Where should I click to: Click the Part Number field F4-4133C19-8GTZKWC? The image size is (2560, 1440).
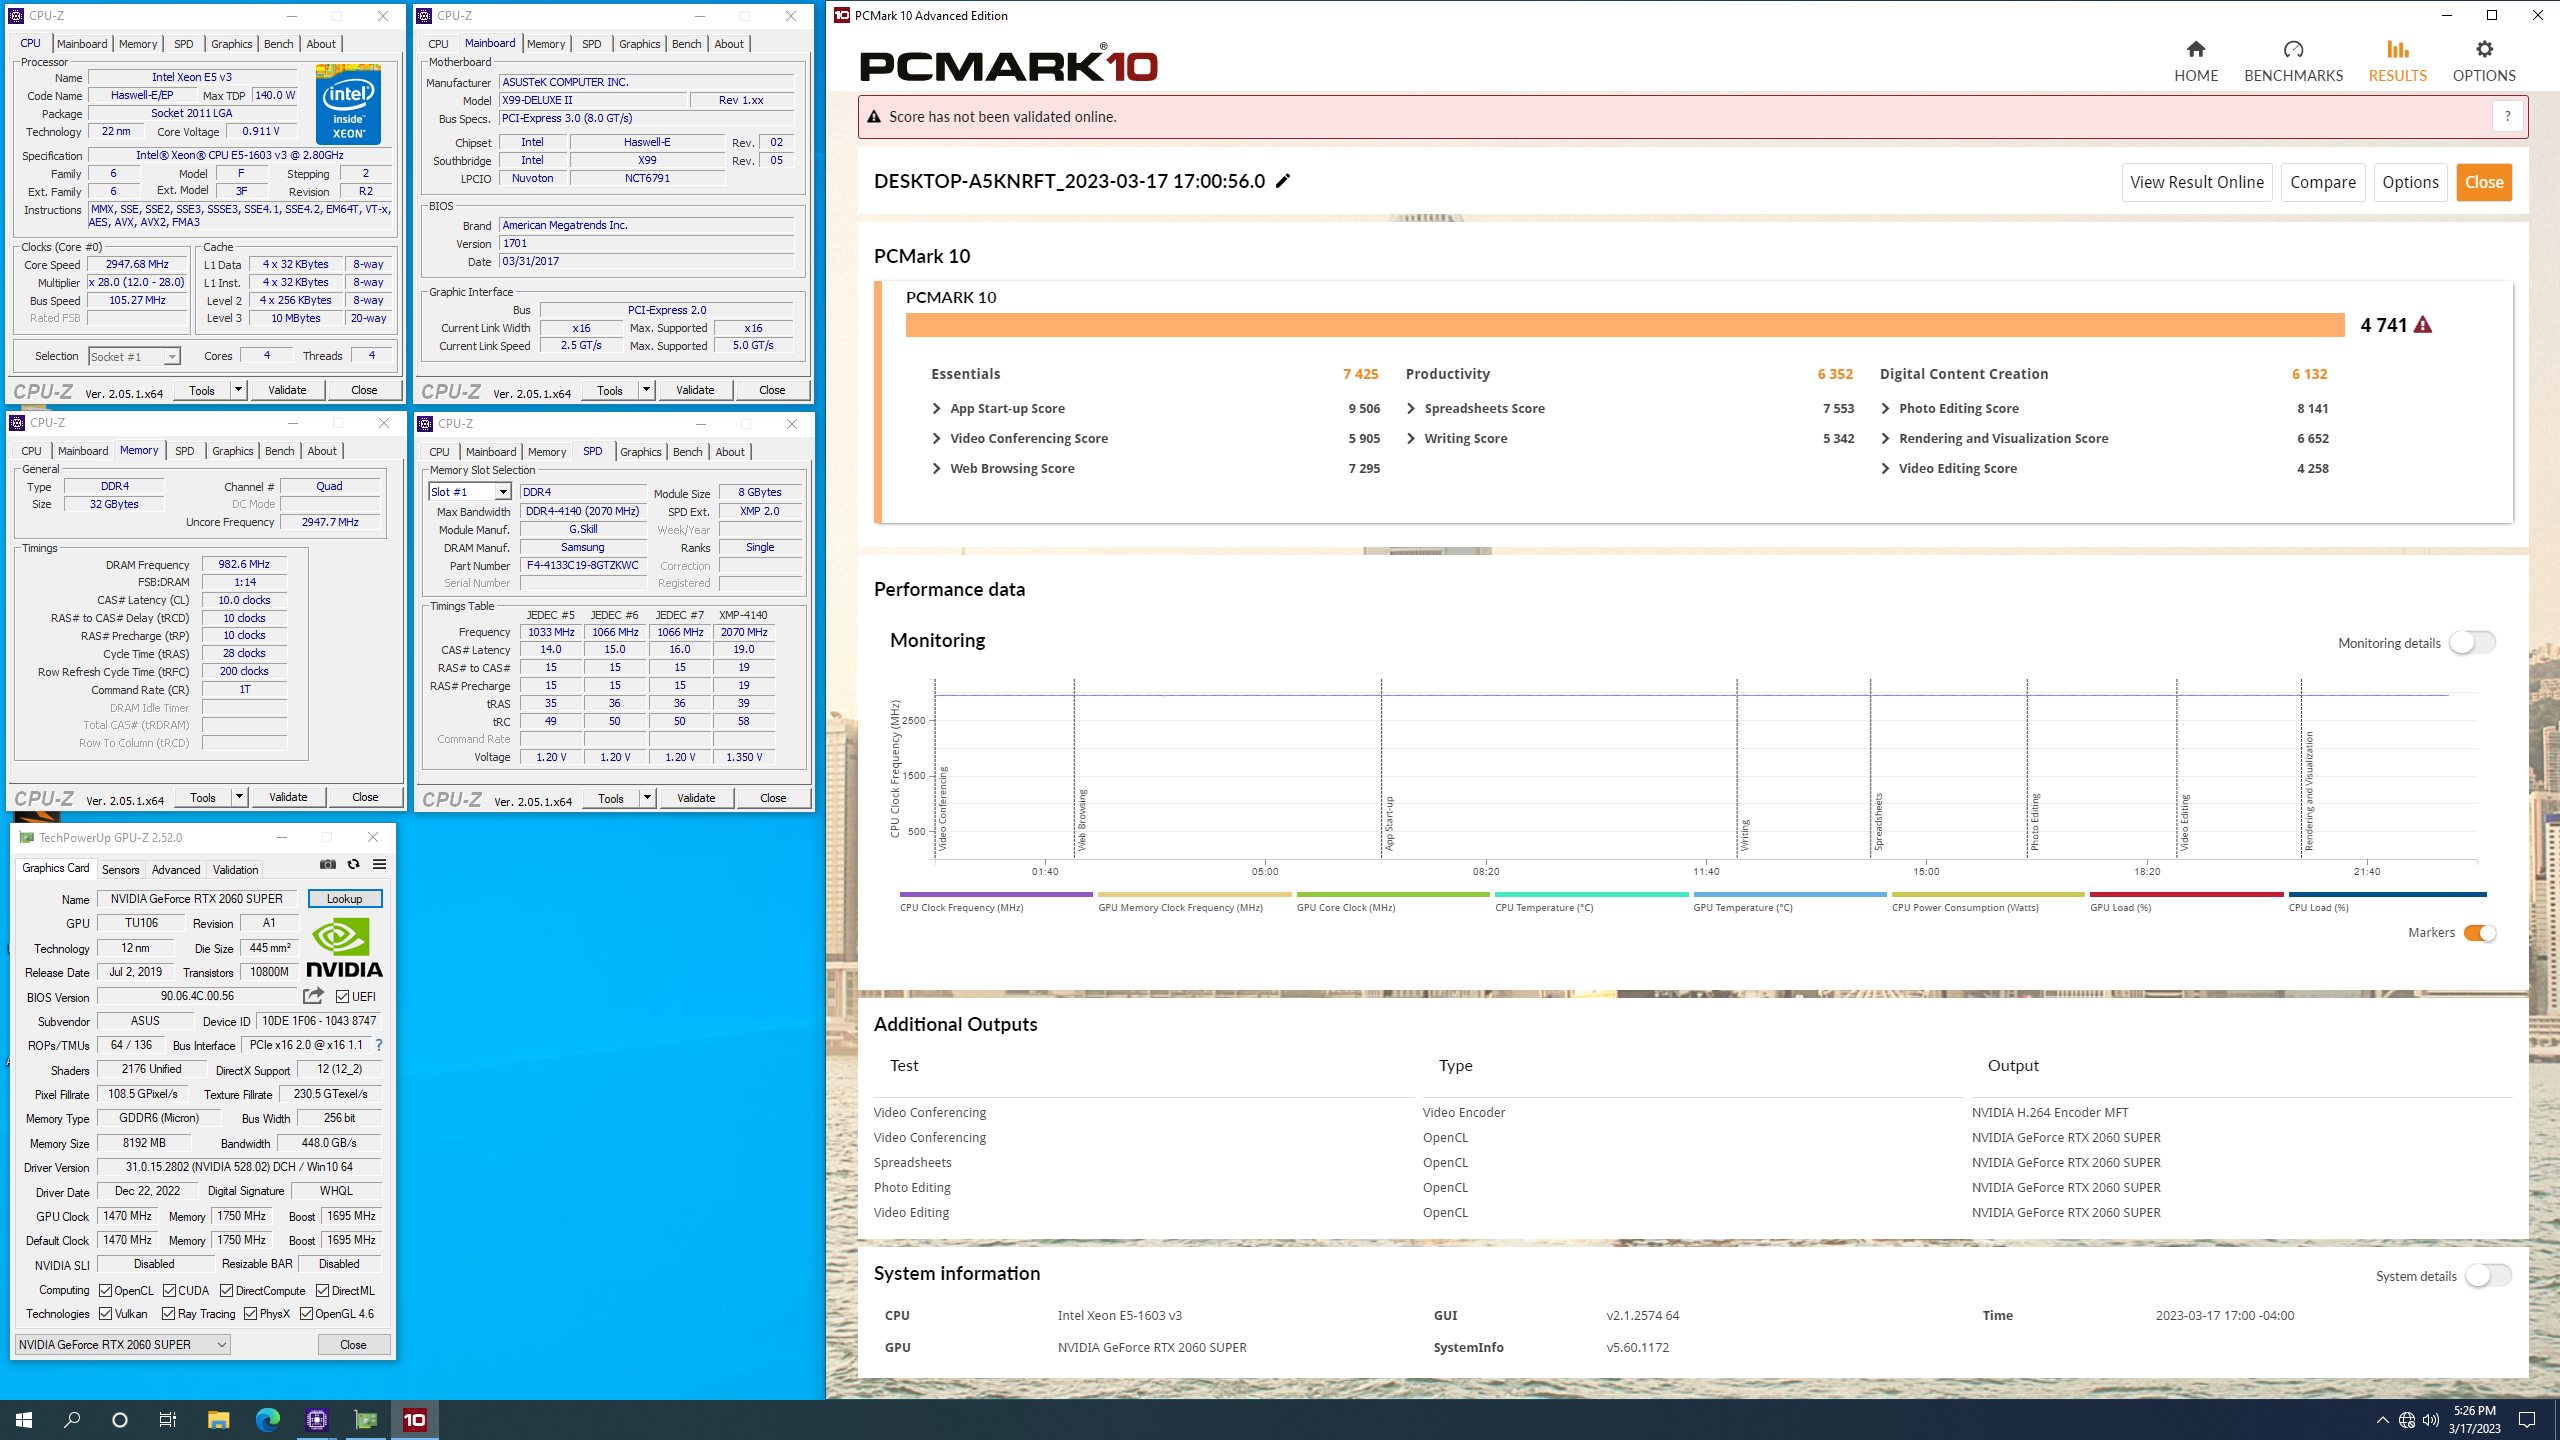(582, 566)
